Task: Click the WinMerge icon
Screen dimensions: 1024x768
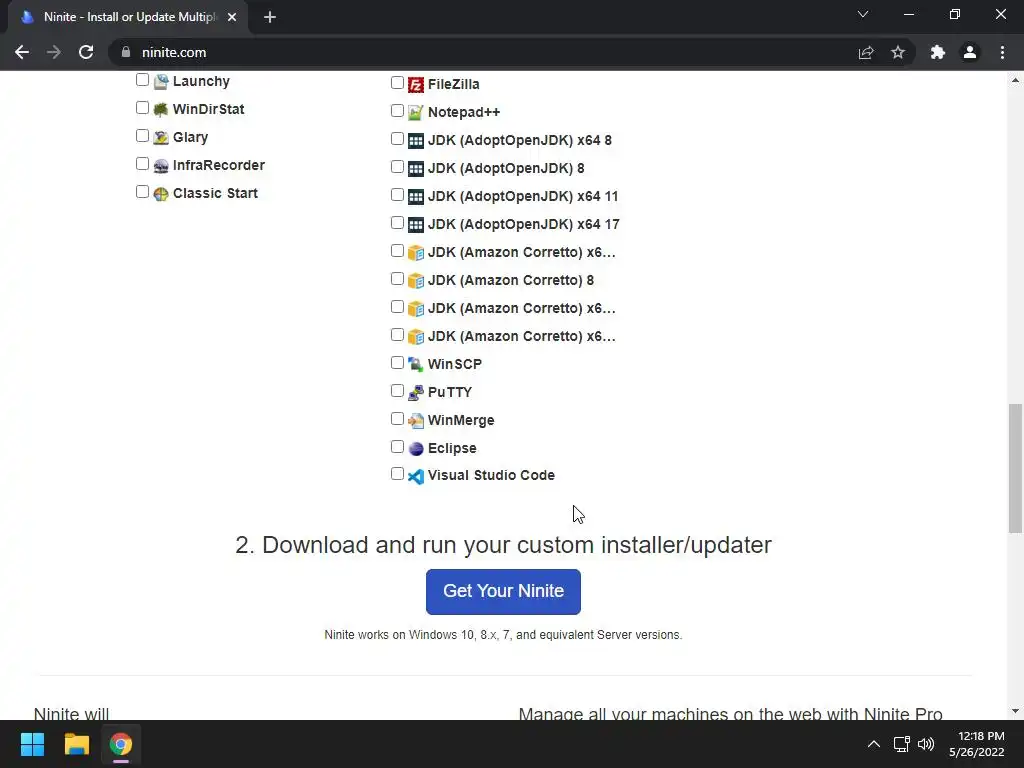Action: point(416,421)
